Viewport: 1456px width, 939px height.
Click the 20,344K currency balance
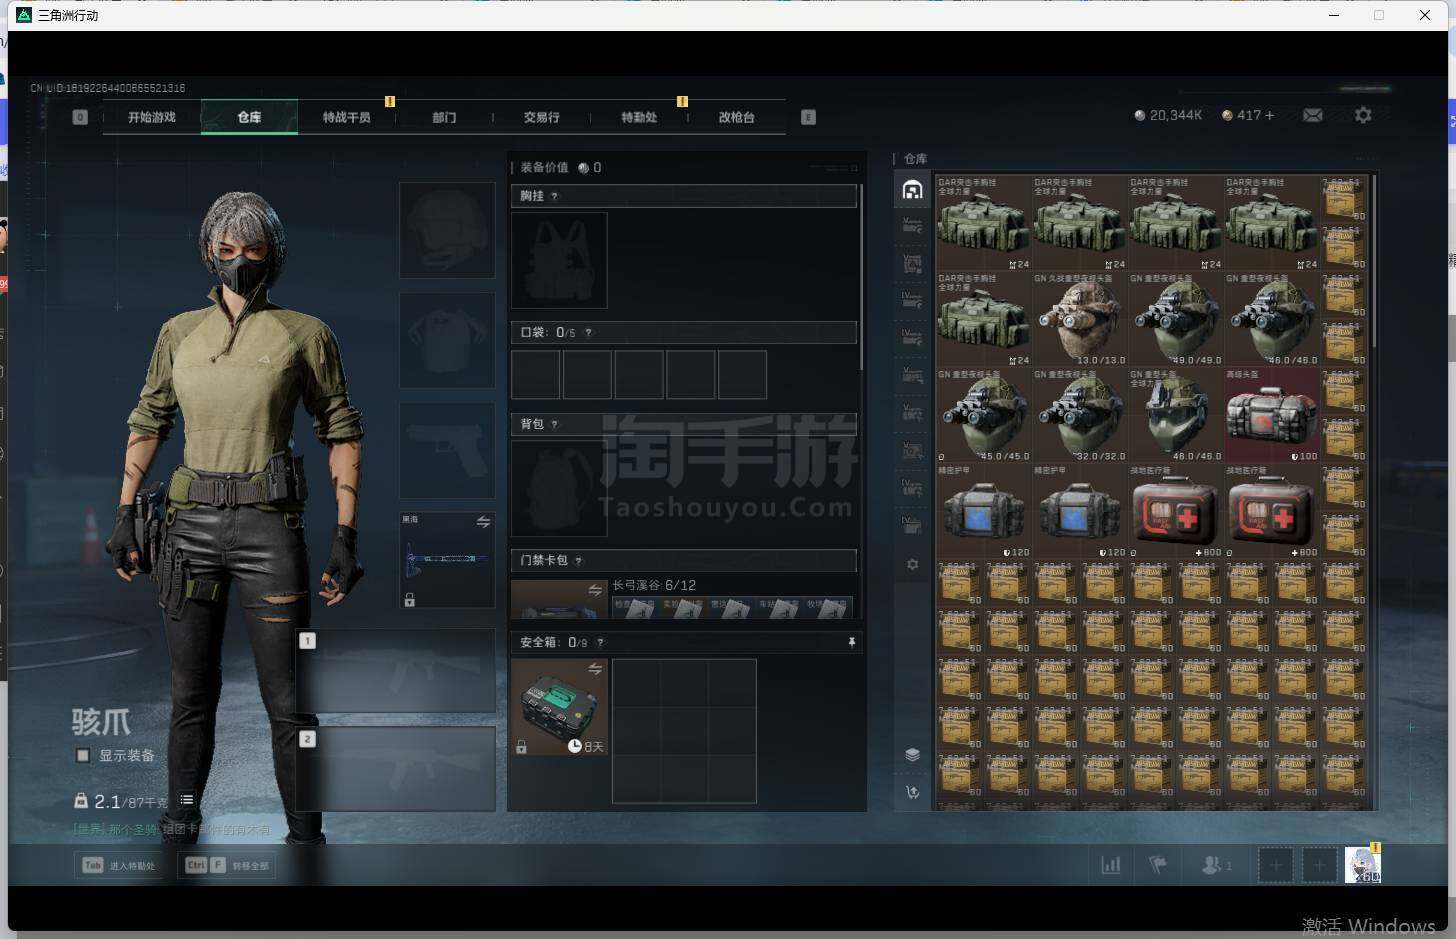point(1168,115)
